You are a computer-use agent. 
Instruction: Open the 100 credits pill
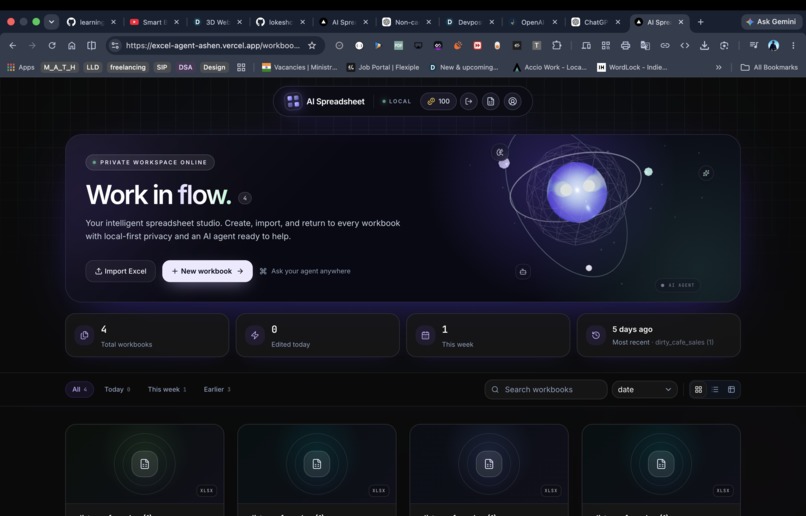point(438,101)
